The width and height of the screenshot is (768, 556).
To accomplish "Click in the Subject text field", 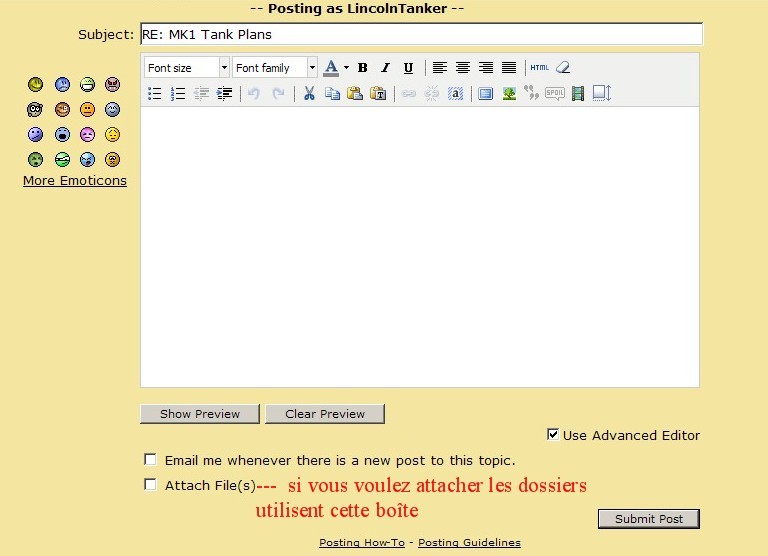I will pyautogui.click(x=420, y=34).
